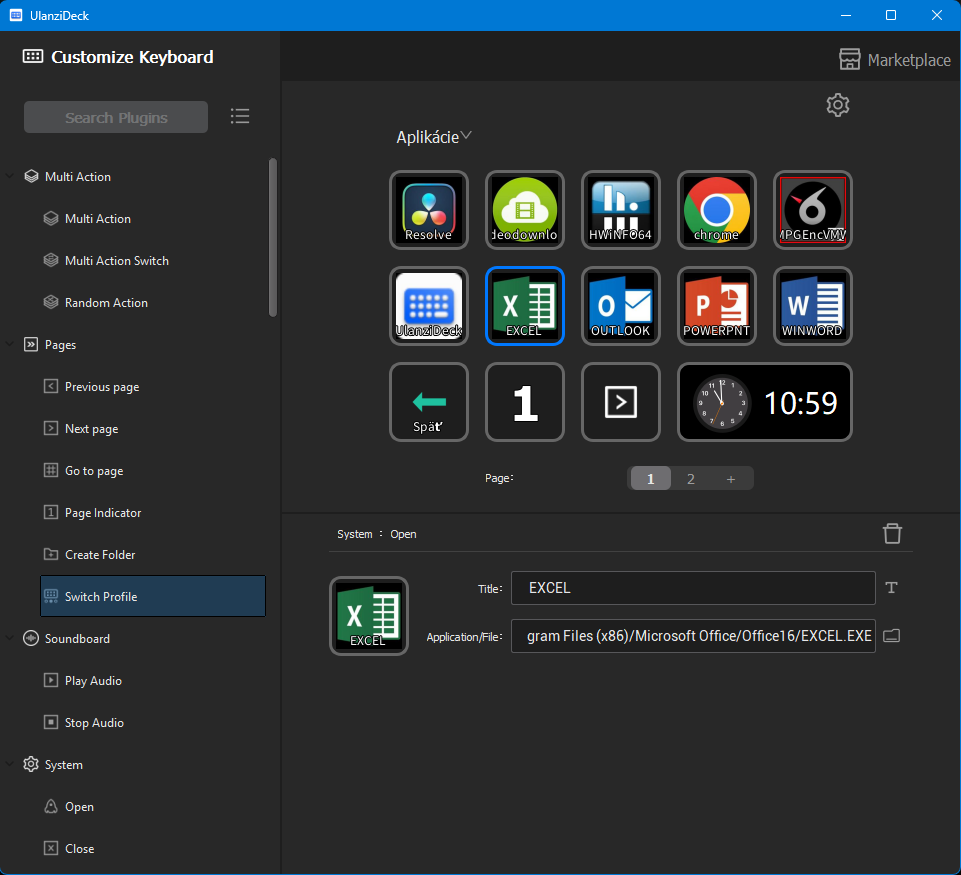Select the DaVinci Resolve key icon
This screenshot has width=961, height=875.
point(429,210)
